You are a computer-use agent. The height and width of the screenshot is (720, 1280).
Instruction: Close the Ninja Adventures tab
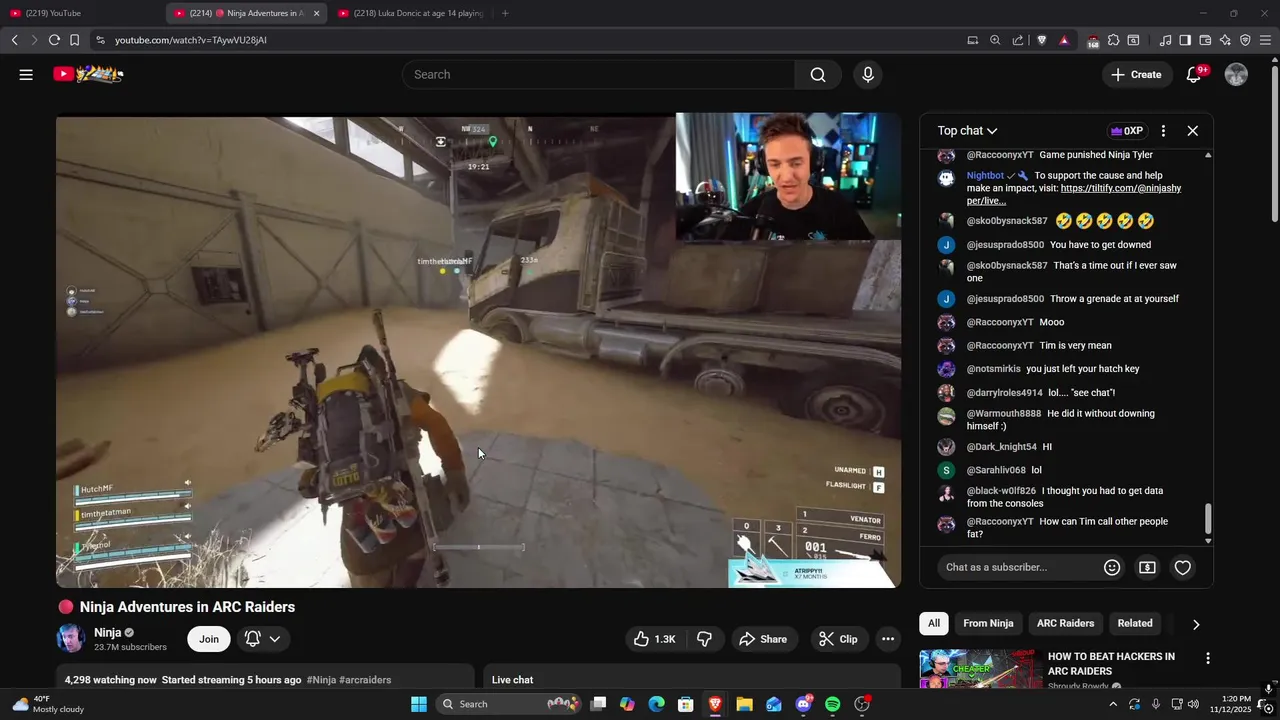316,13
